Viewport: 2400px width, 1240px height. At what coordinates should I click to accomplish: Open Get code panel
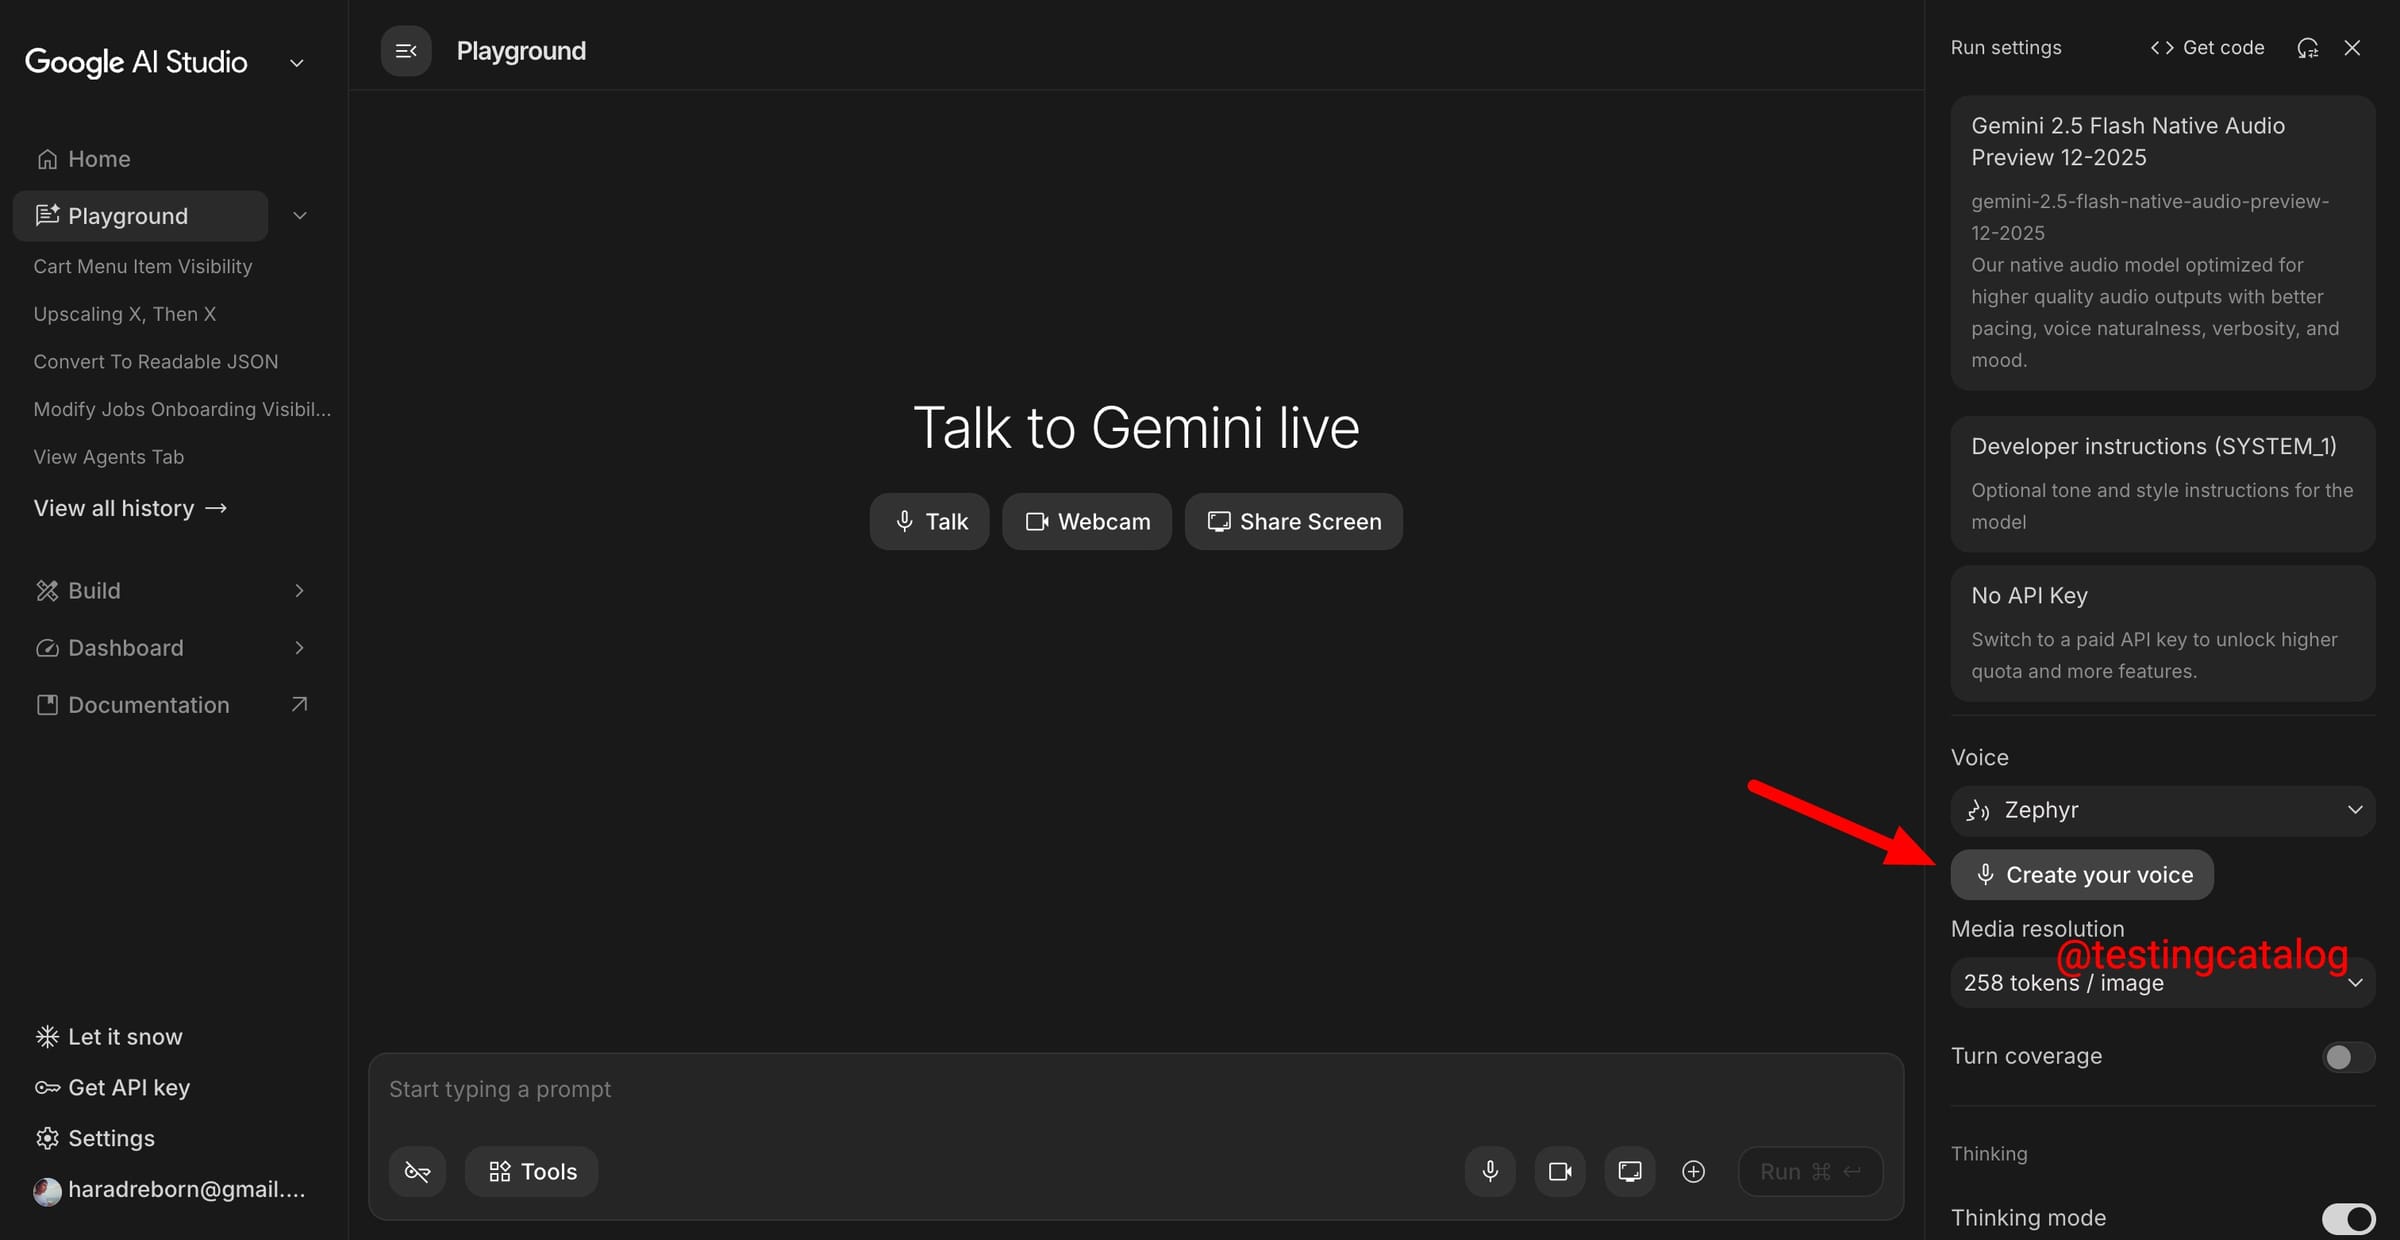pos(2207,47)
